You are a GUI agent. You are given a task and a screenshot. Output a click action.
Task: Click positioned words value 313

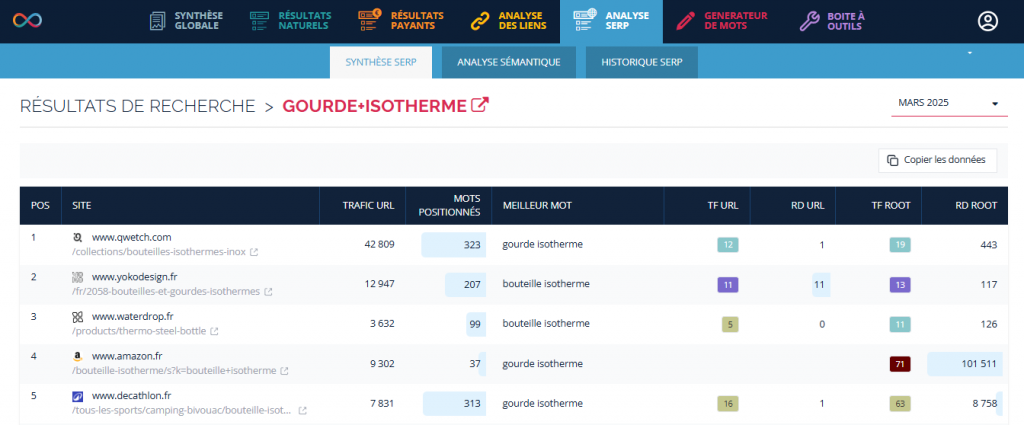pos(473,403)
